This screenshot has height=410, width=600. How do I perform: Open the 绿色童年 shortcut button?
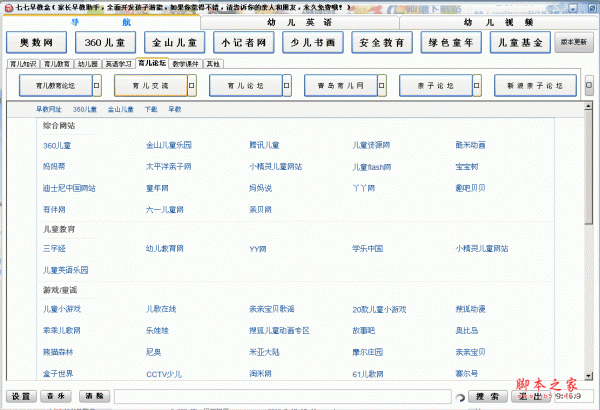click(x=451, y=42)
